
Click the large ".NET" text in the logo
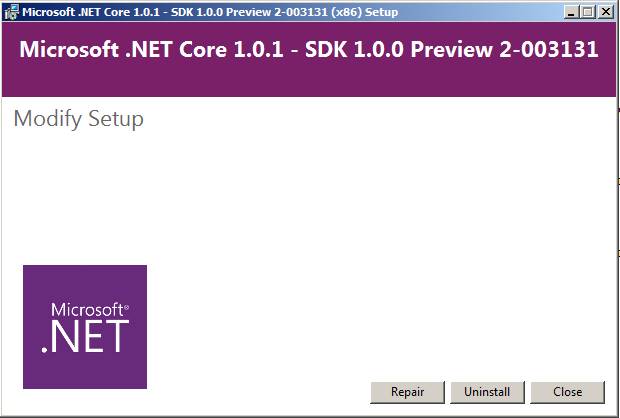pyautogui.click(x=85, y=336)
